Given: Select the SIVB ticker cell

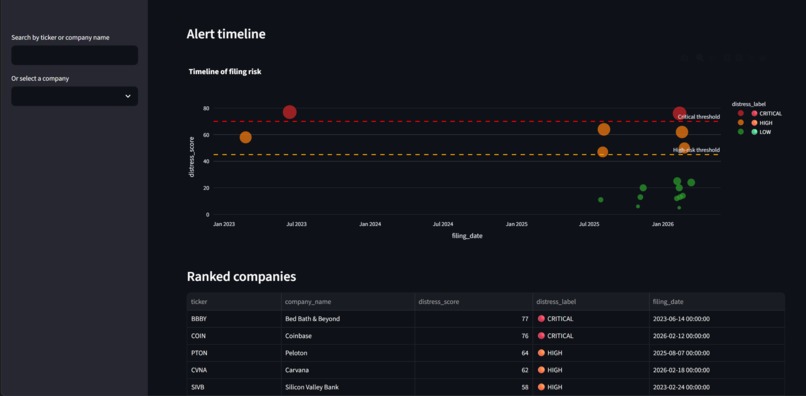Looking at the screenshot, I should pos(234,387).
